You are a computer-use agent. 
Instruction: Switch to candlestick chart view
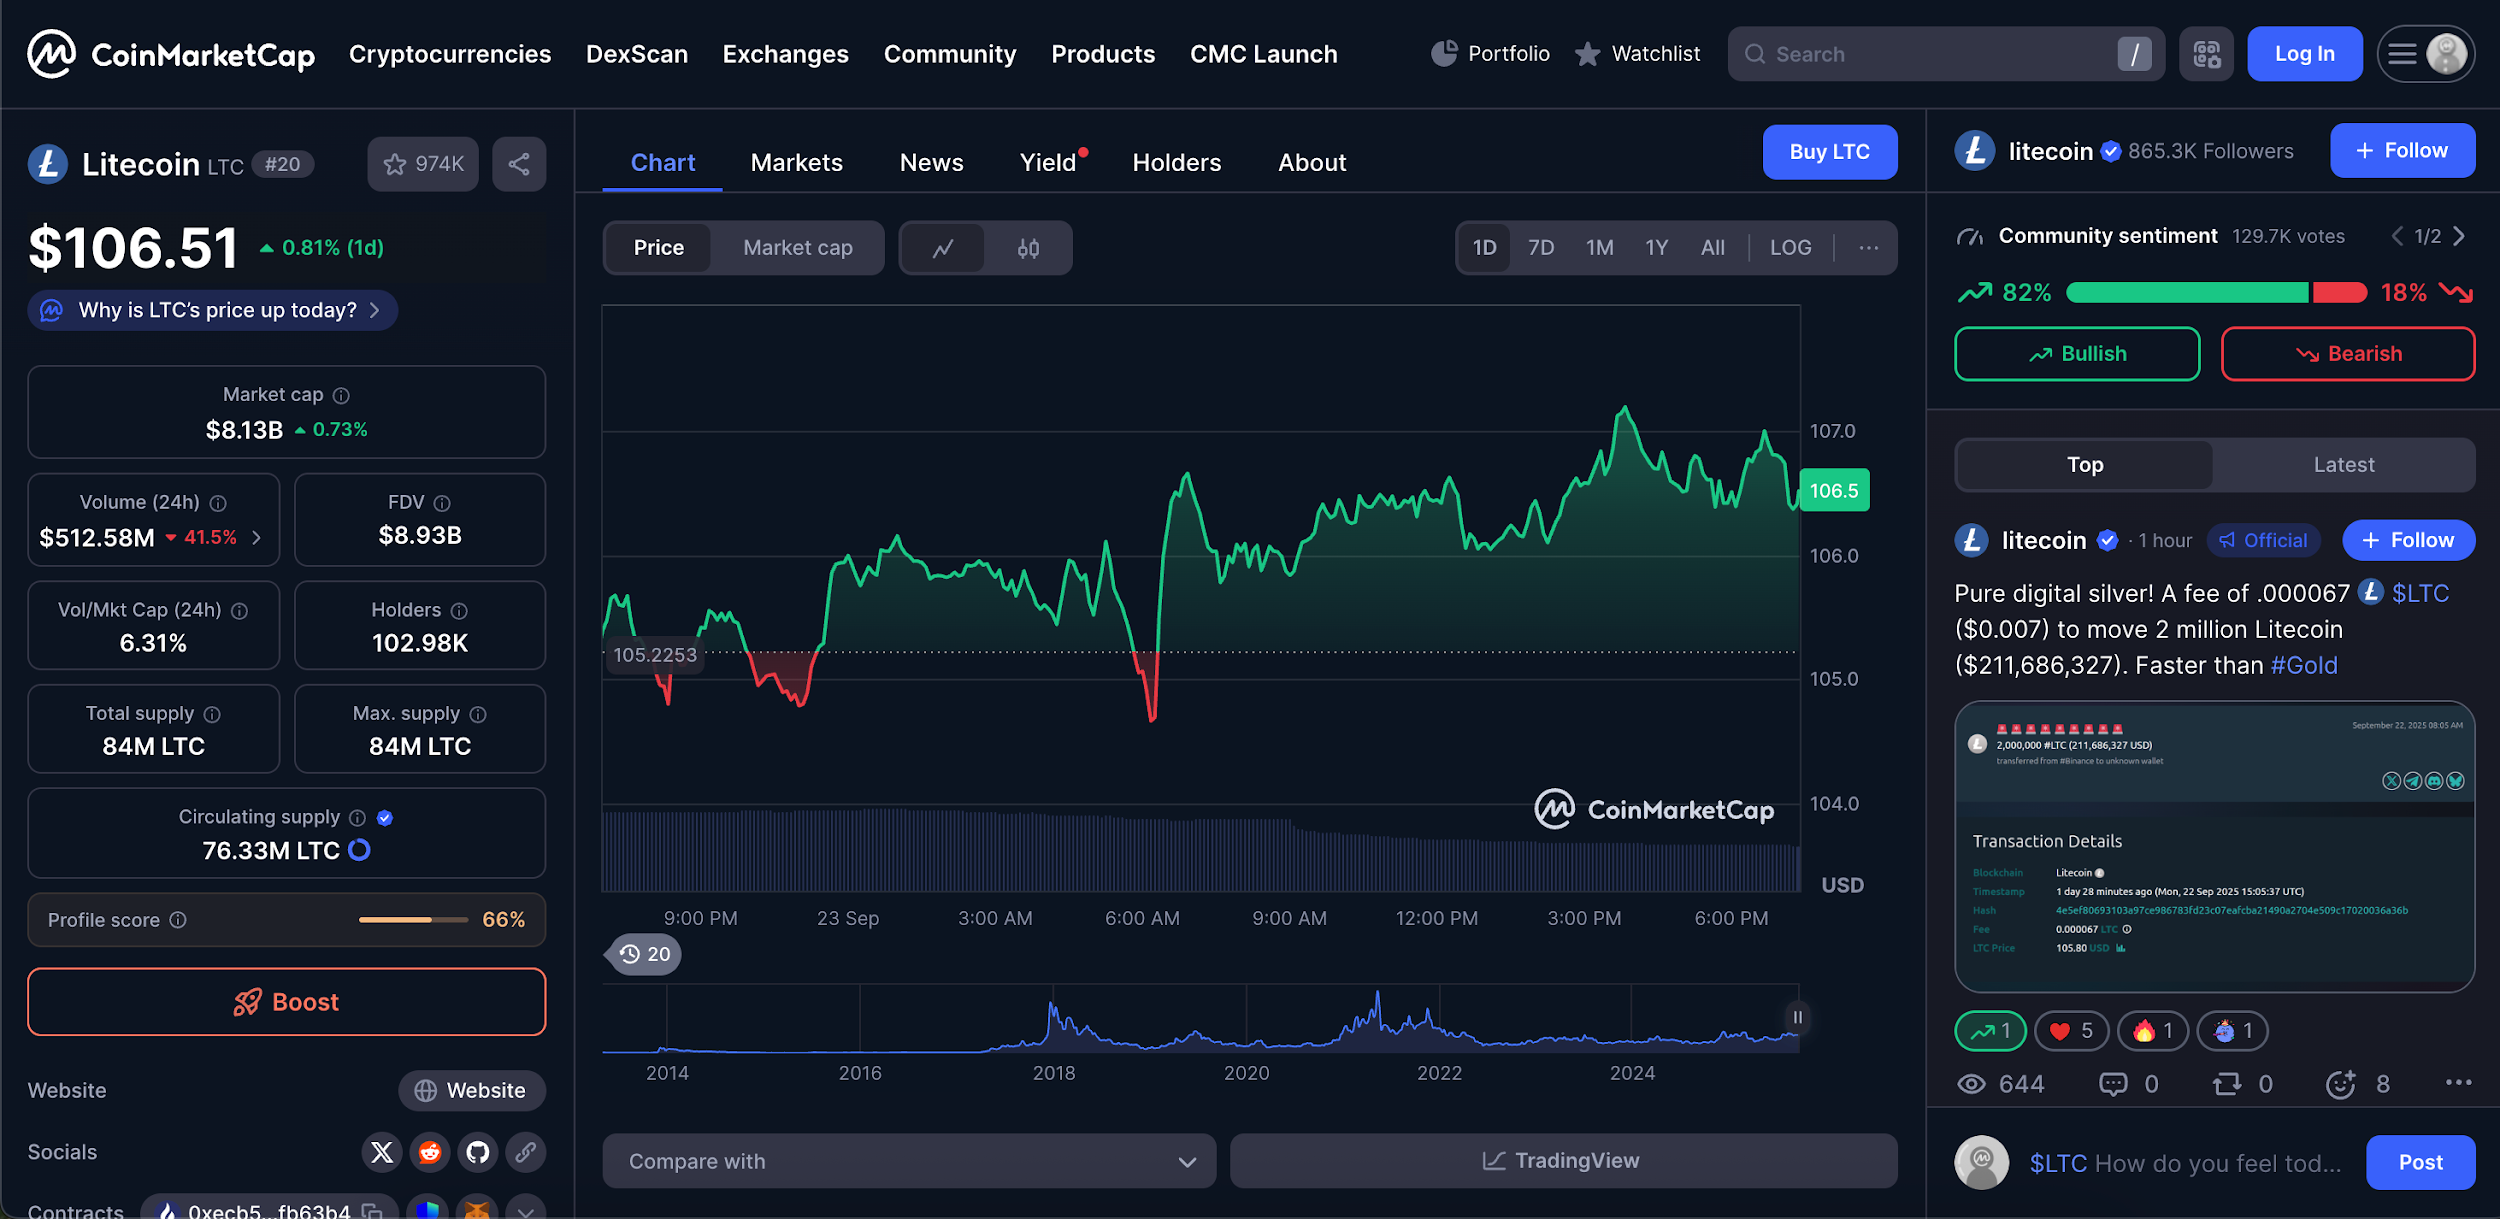click(x=1028, y=248)
